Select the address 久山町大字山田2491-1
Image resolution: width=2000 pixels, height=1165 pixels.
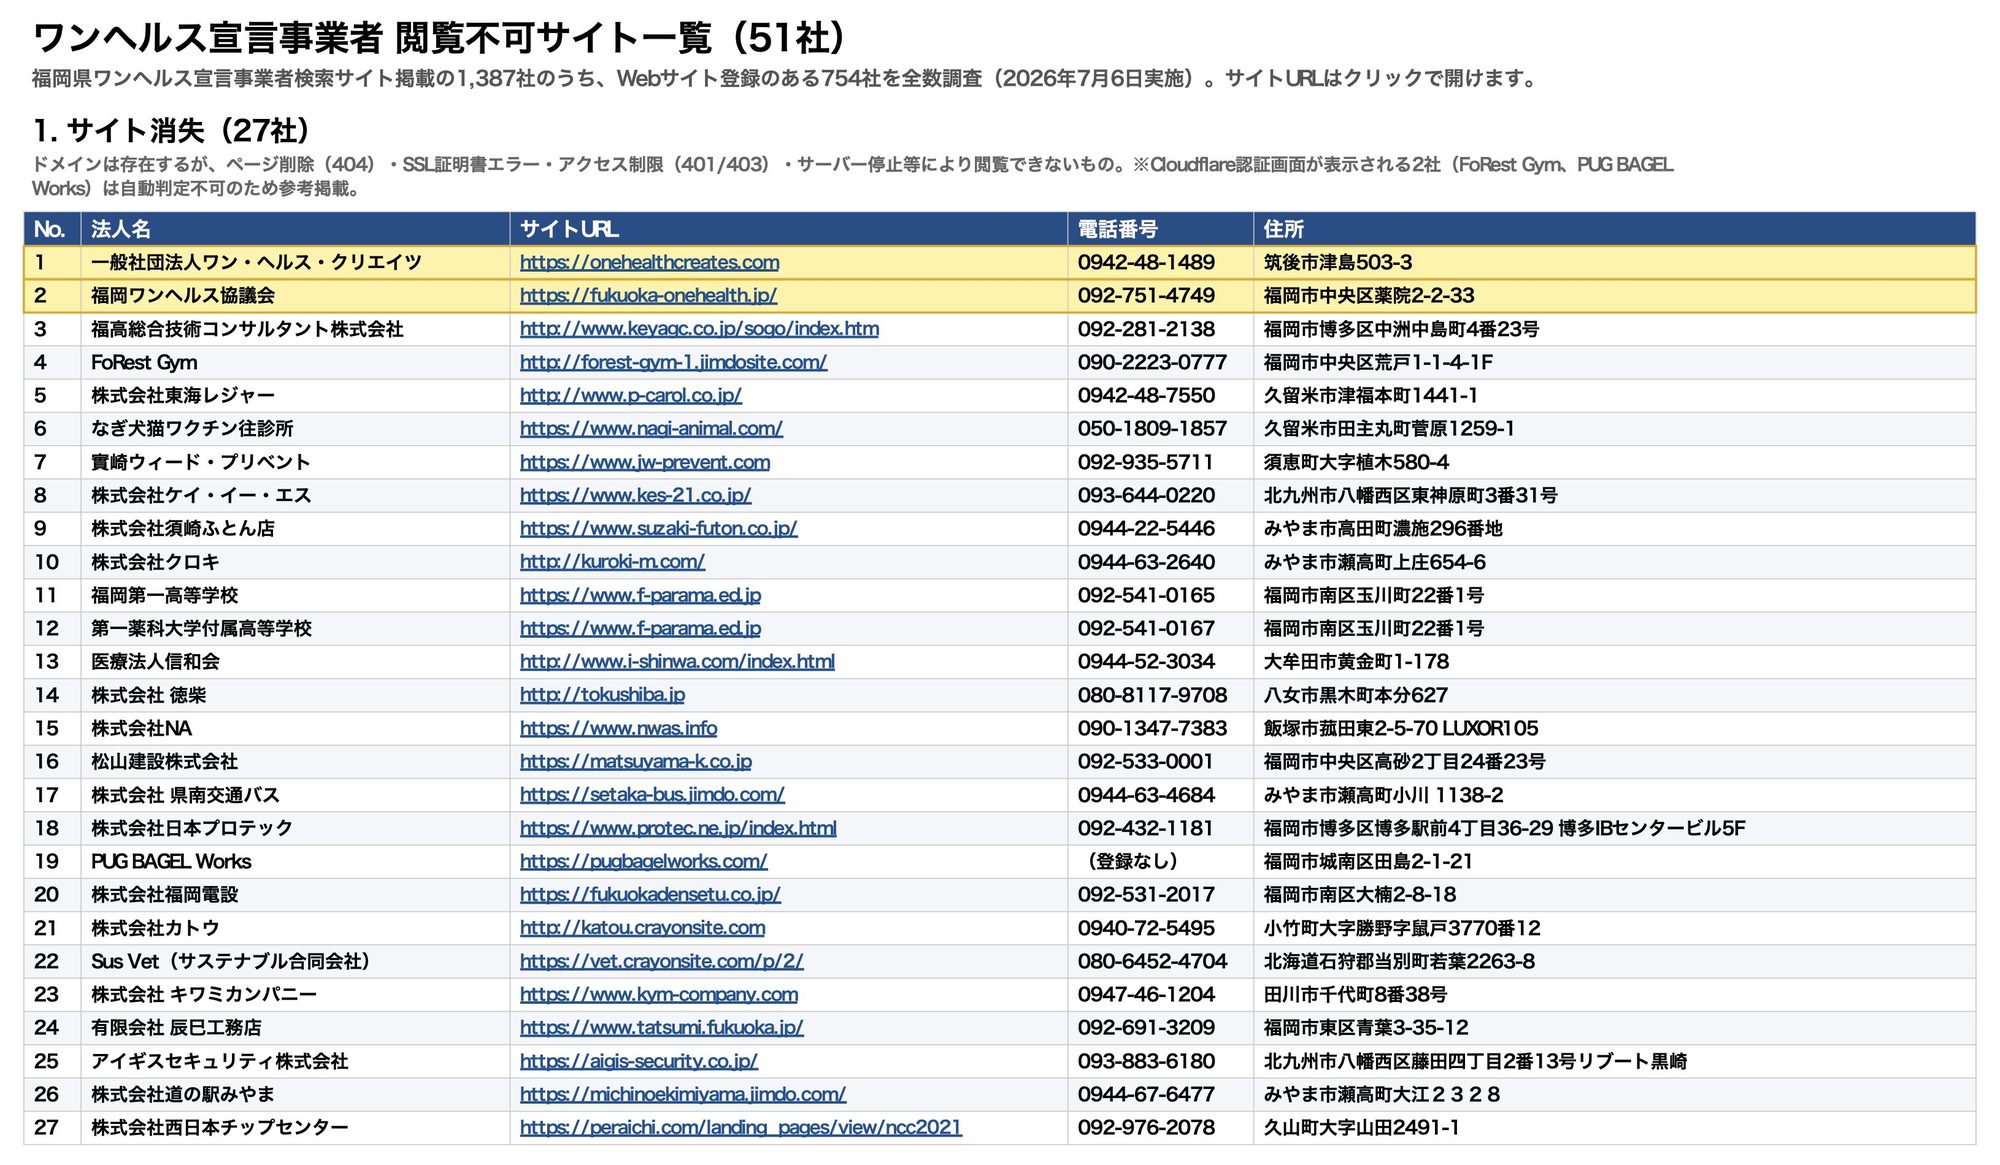pyautogui.click(x=1361, y=1128)
